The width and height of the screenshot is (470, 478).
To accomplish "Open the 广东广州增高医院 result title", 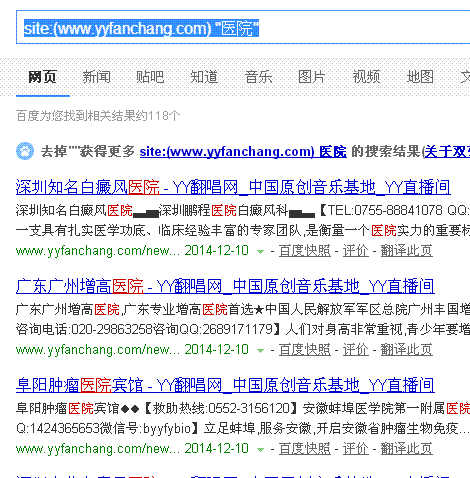I will click(225, 286).
